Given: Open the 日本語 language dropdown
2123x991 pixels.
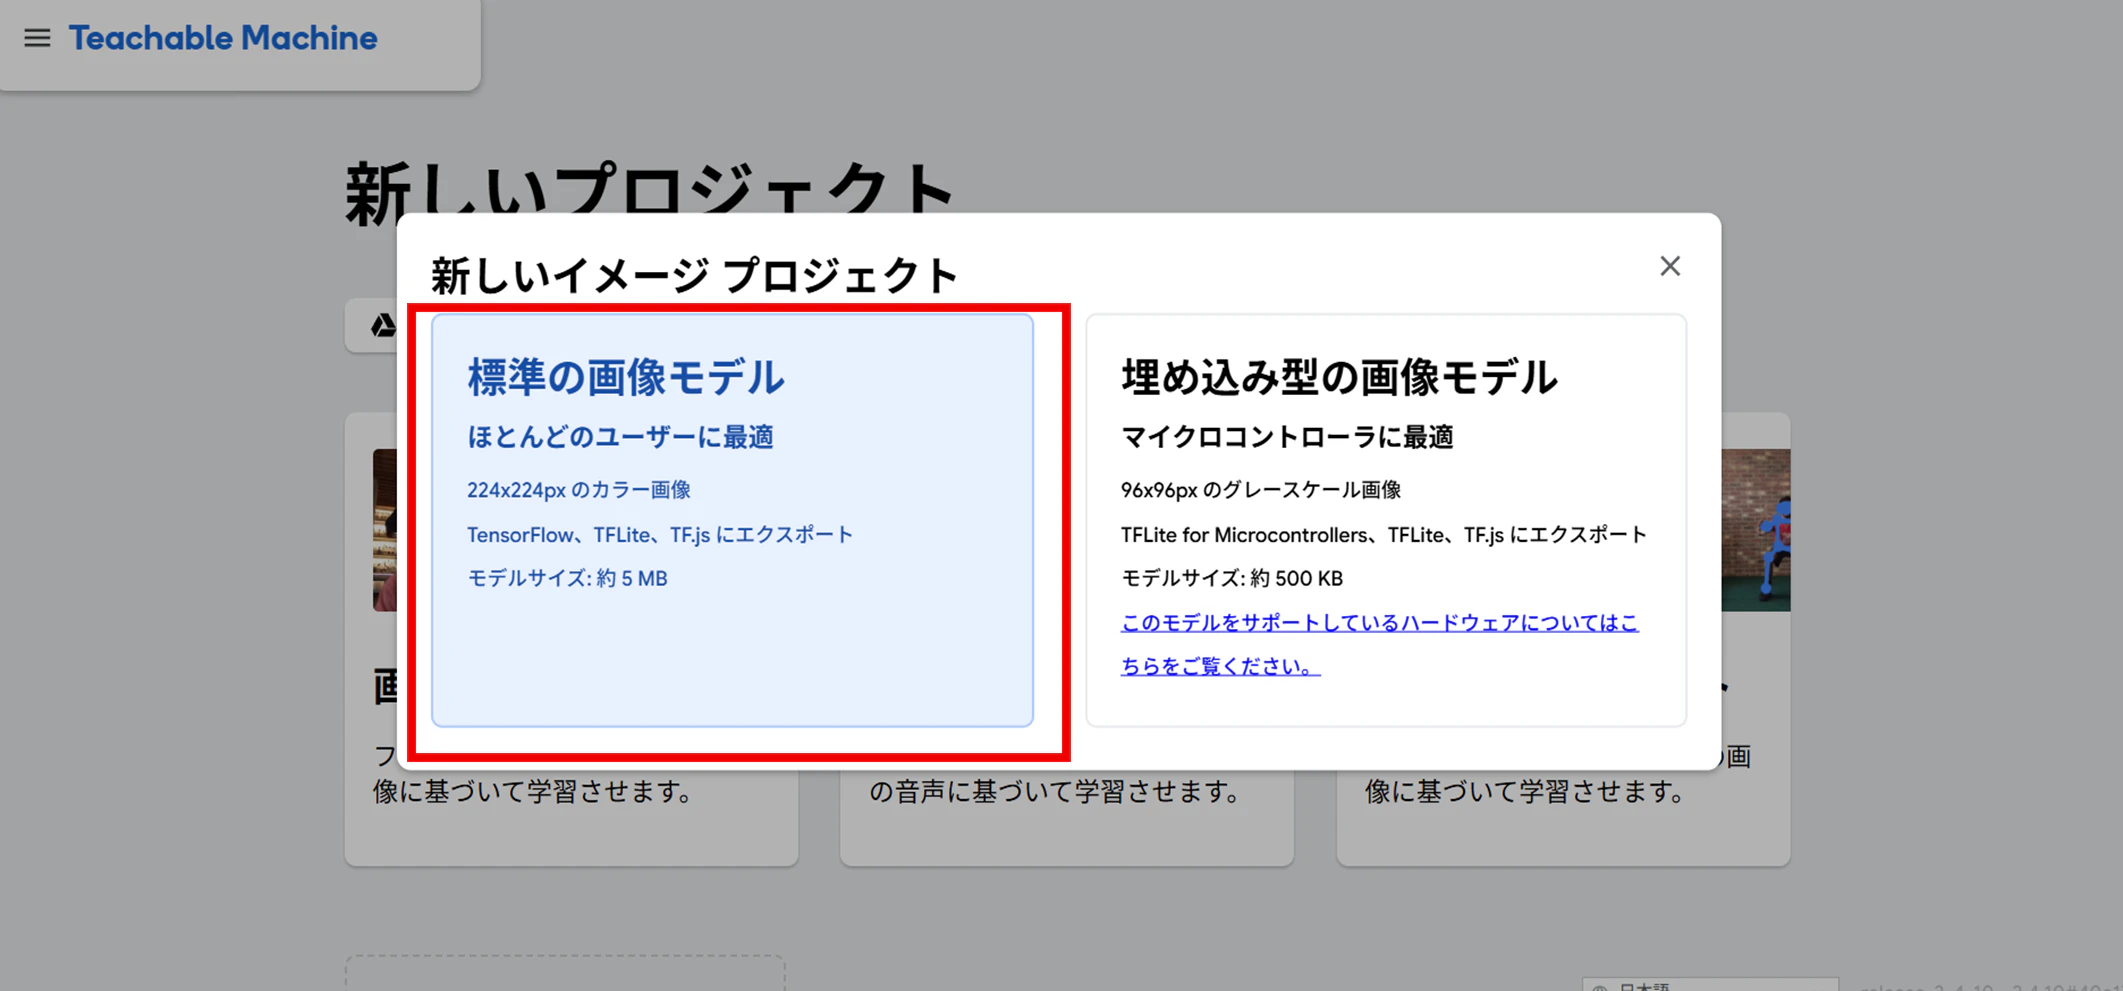Looking at the screenshot, I should click(x=1710, y=984).
